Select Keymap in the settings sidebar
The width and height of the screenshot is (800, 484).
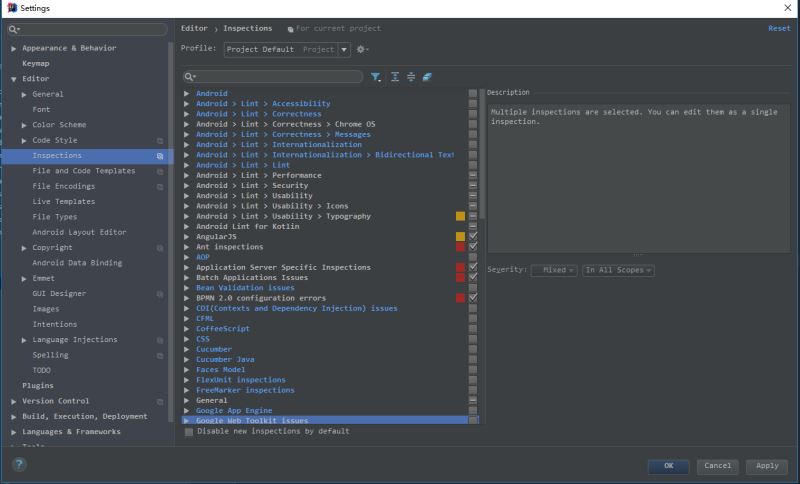pyautogui.click(x=36, y=63)
